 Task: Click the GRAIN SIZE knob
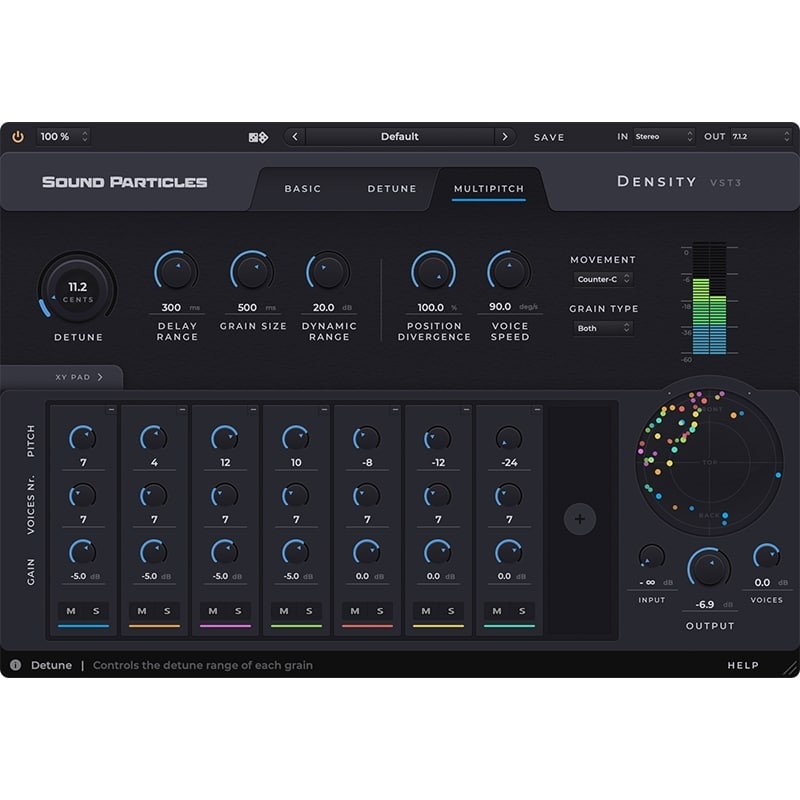pyautogui.click(x=252, y=271)
